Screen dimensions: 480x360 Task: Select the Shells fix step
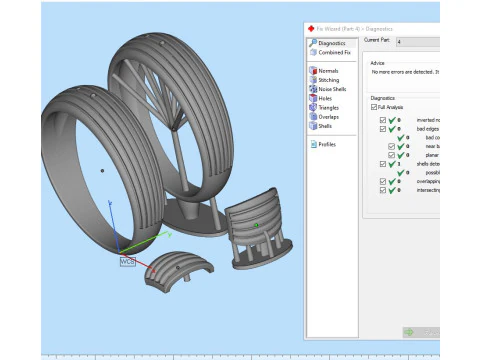[321, 126]
